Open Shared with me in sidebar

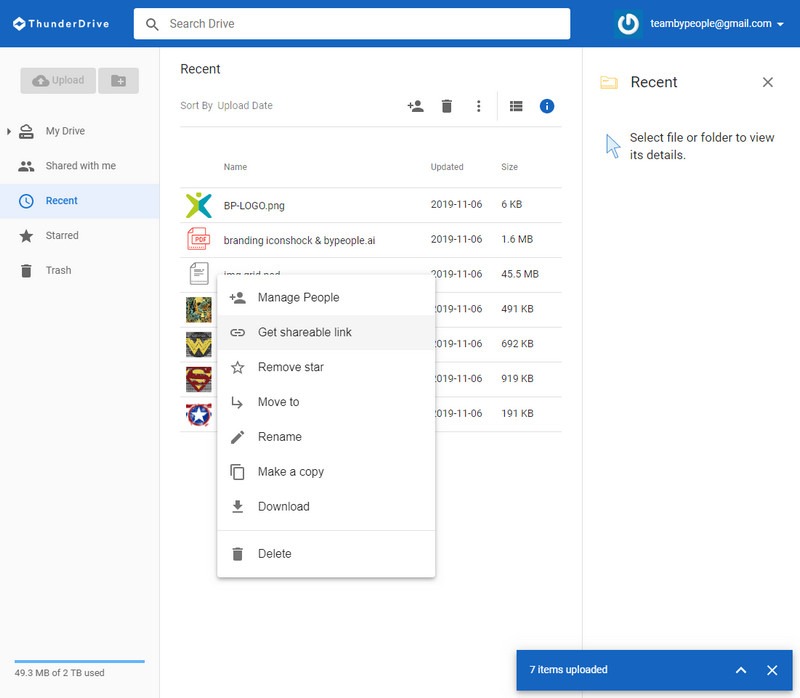coord(80,166)
